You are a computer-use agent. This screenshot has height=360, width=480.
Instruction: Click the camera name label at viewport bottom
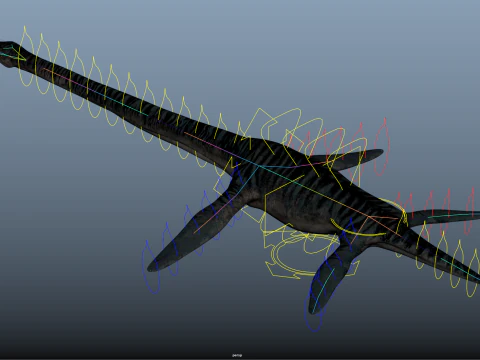237,356
